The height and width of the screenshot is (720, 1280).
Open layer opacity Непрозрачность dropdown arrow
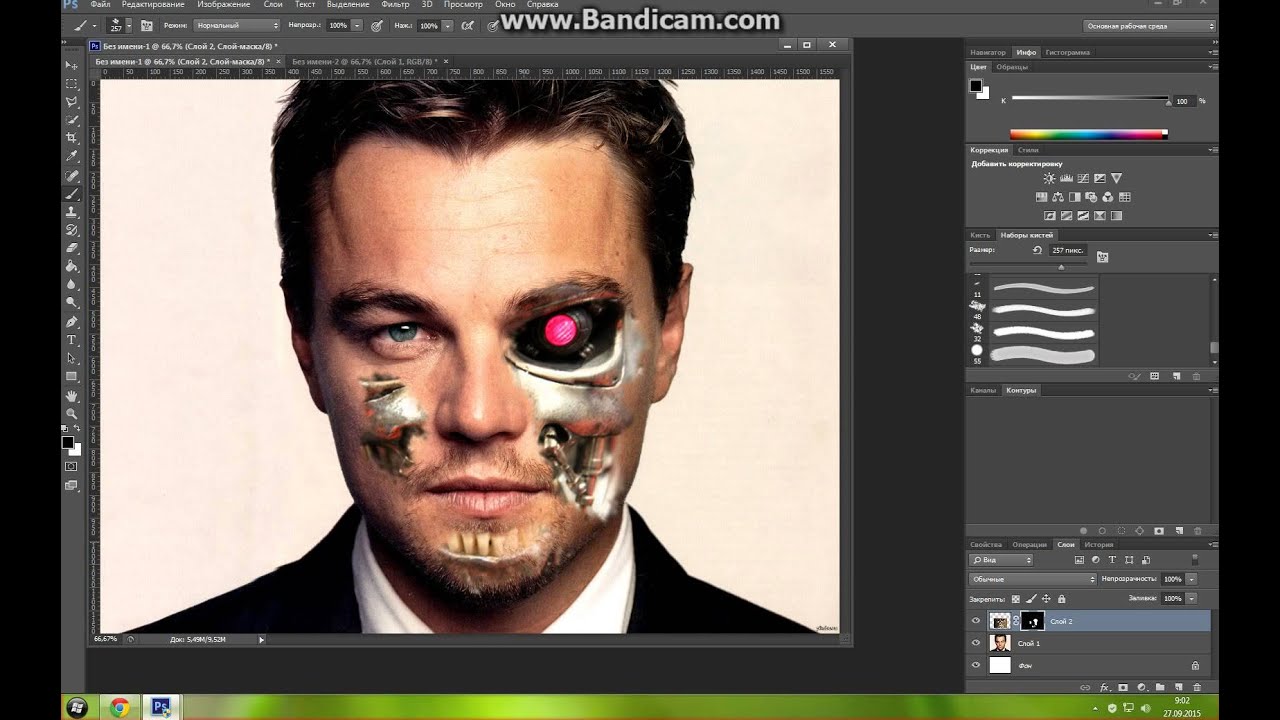point(1191,579)
